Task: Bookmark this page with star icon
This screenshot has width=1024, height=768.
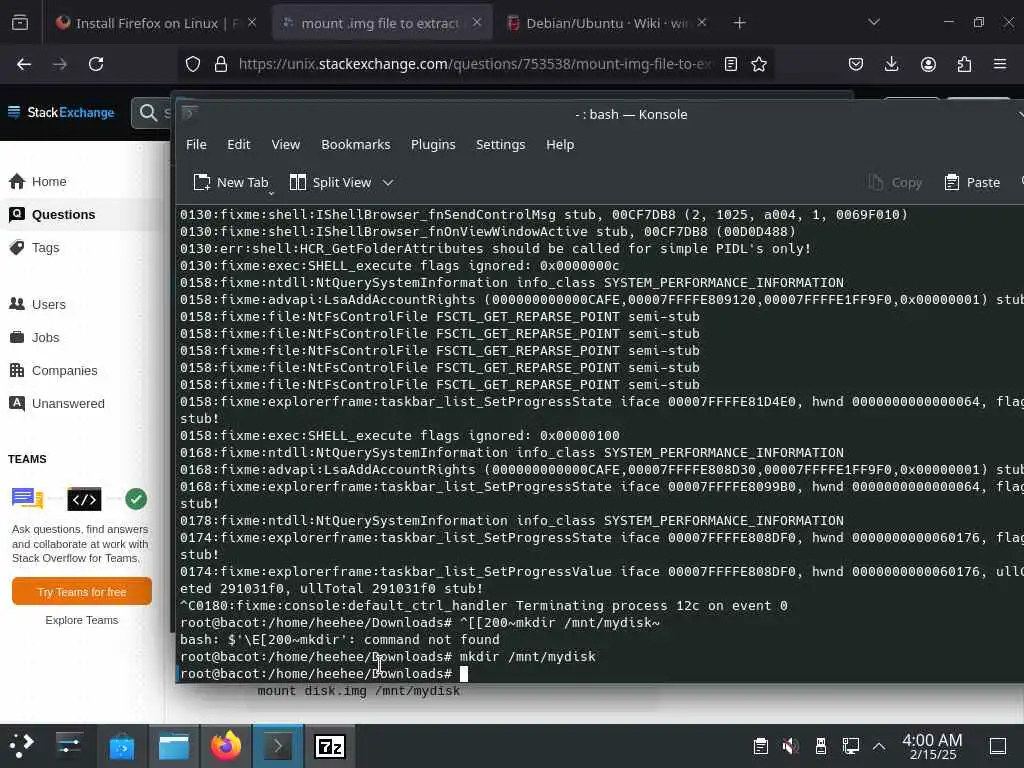Action: (x=758, y=64)
